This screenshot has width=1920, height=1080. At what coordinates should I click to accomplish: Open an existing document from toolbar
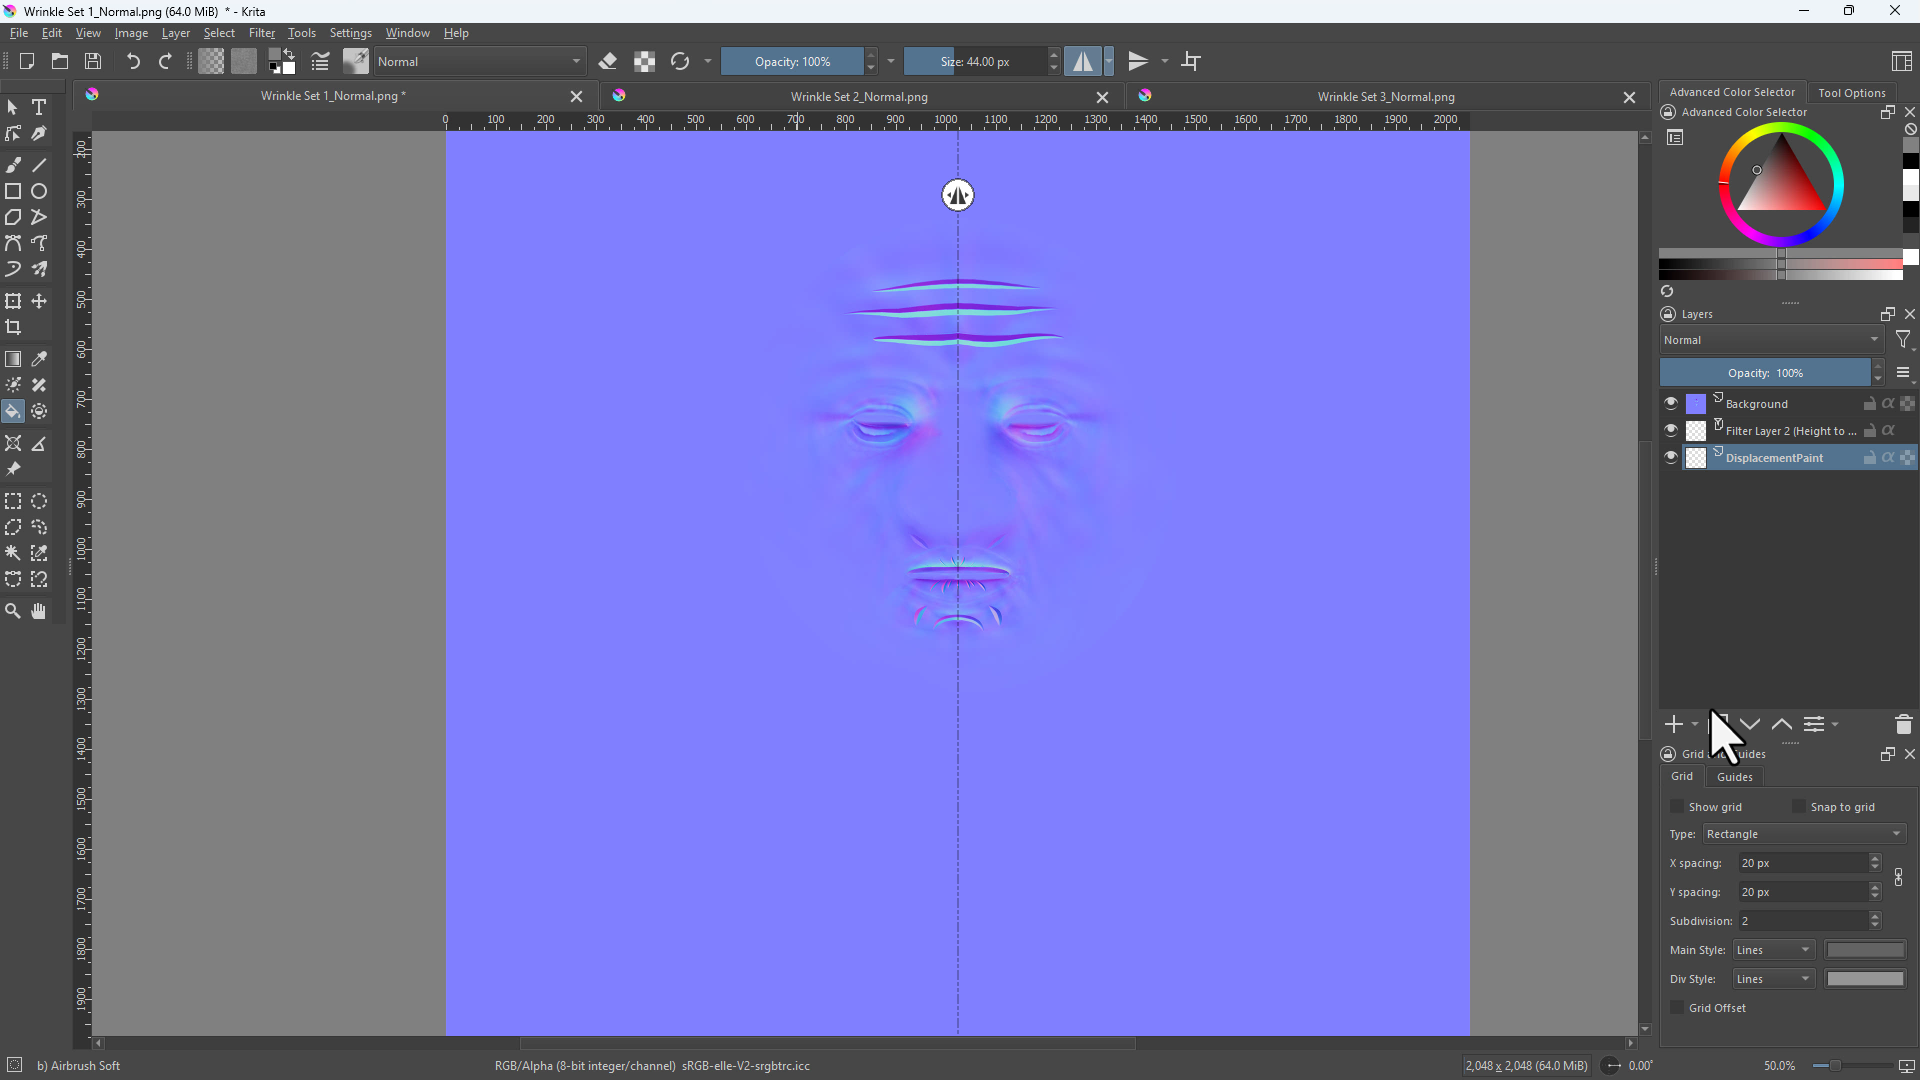(x=60, y=61)
